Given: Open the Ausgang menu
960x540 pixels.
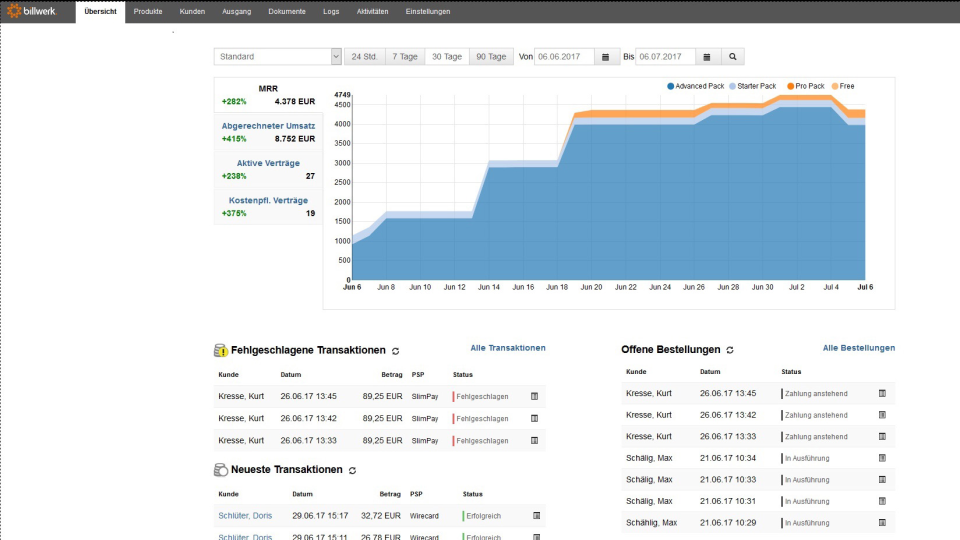Looking at the screenshot, I should [236, 12].
